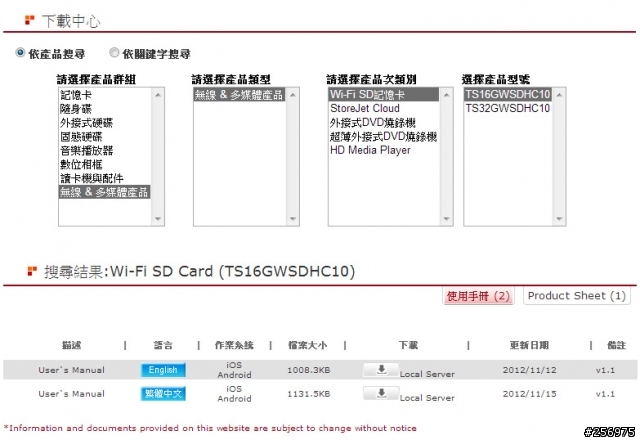The image size is (640, 440).
Task: Click file size 1008.3KB
Action: point(308,370)
